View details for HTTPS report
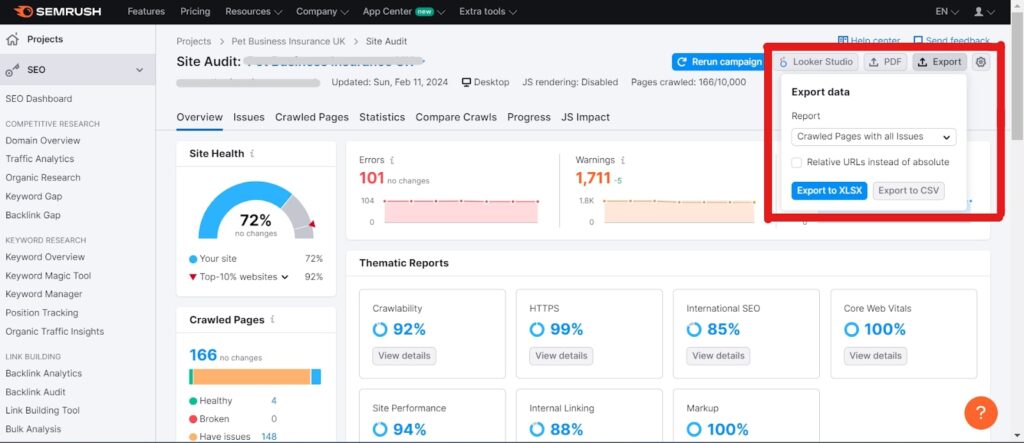Viewport: 1024px width, 443px height. [x=561, y=356]
